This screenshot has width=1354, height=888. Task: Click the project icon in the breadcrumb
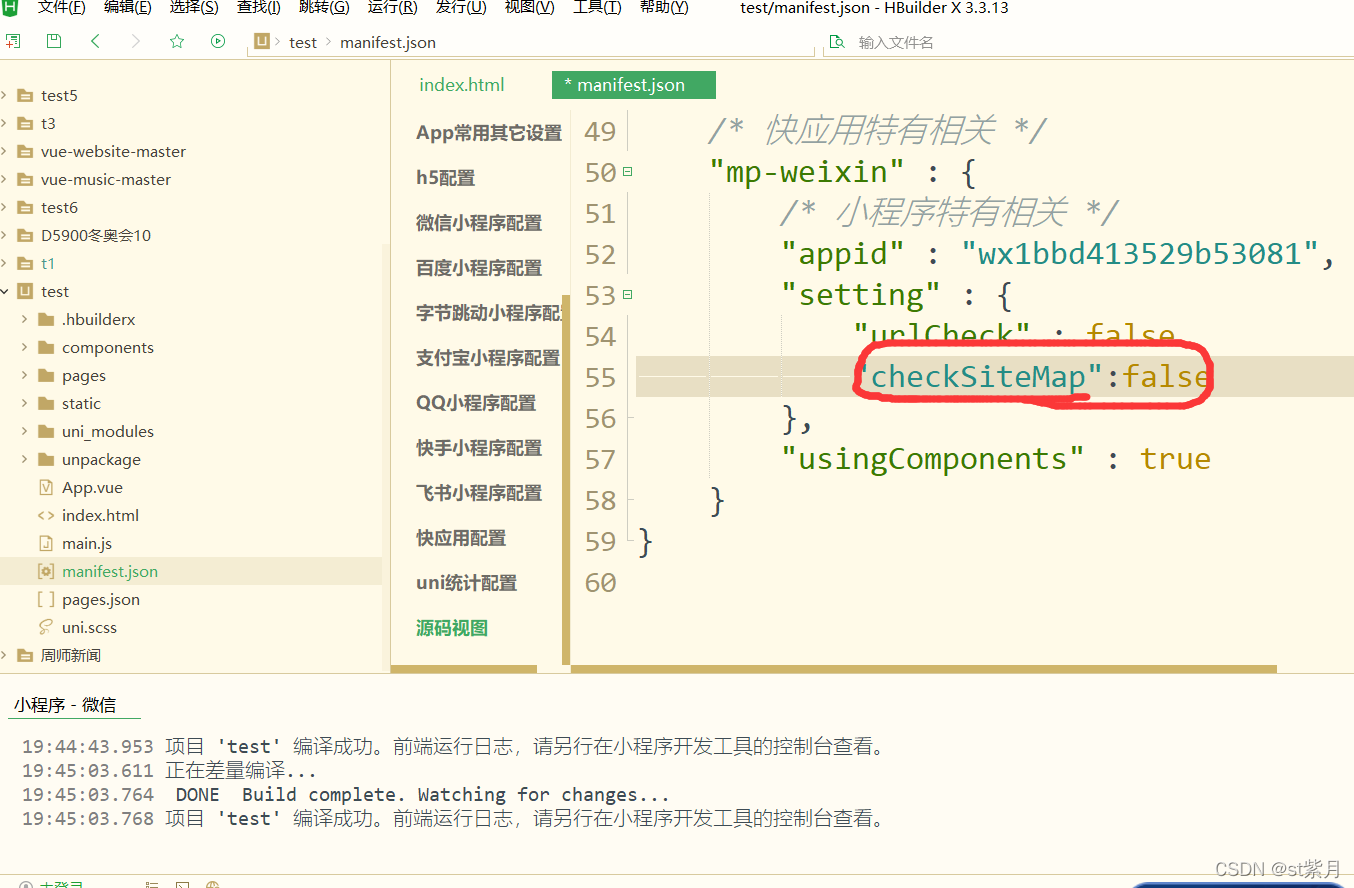(x=262, y=41)
